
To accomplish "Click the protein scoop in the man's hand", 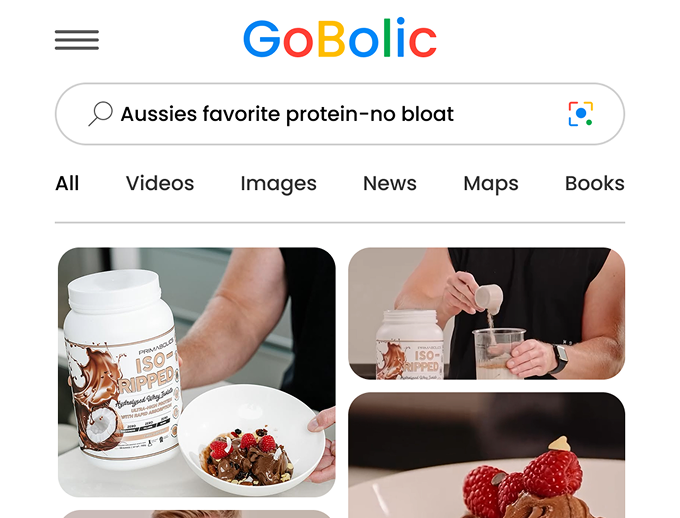I will pos(489,298).
